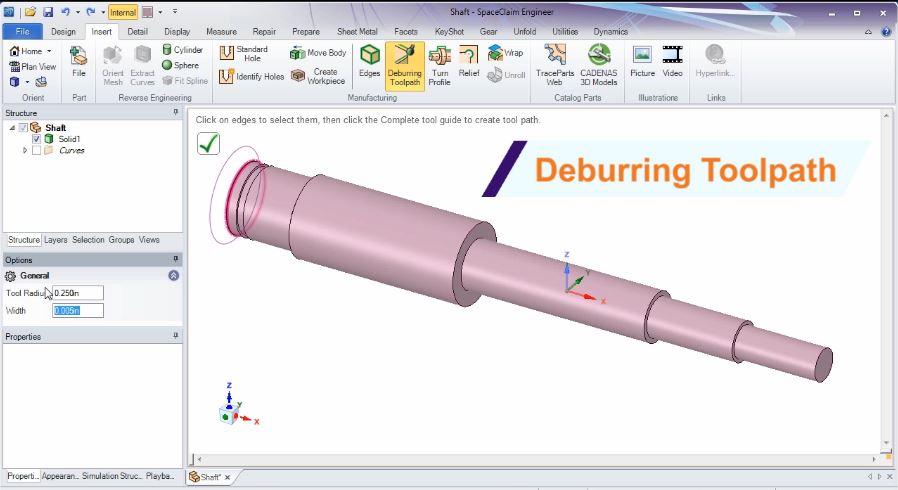Open TraceParts Web catalog

[x=554, y=66]
